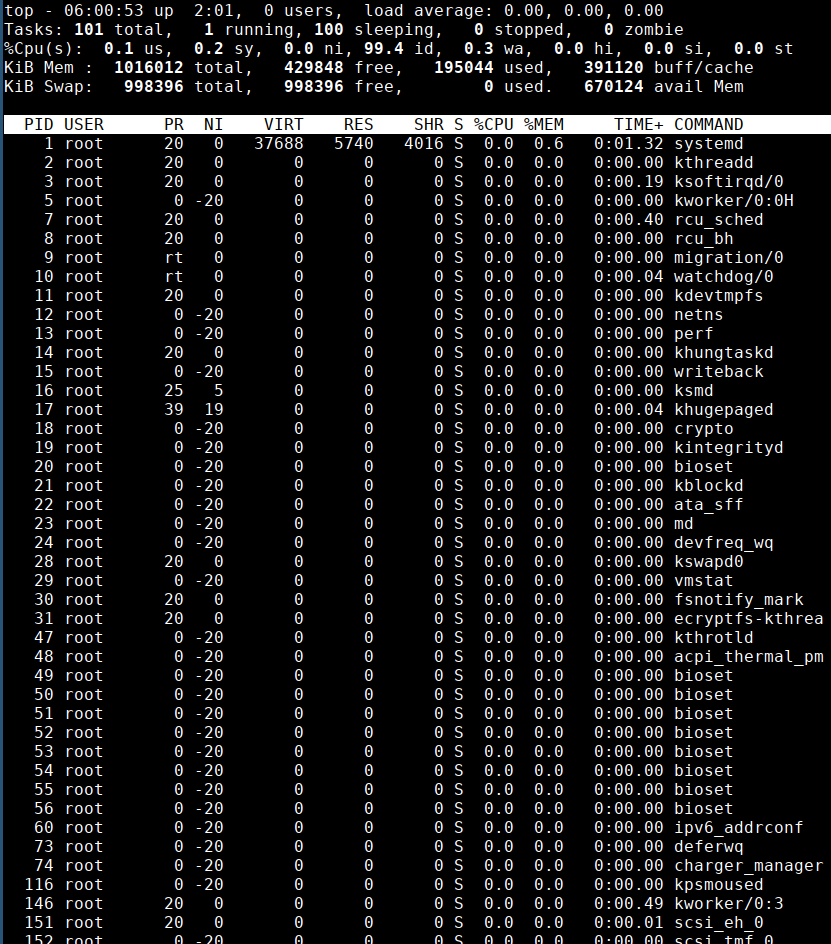This screenshot has width=831, height=944.
Task: Select the 'acpi_thermal_pm' command name
Action: click(749, 656)
